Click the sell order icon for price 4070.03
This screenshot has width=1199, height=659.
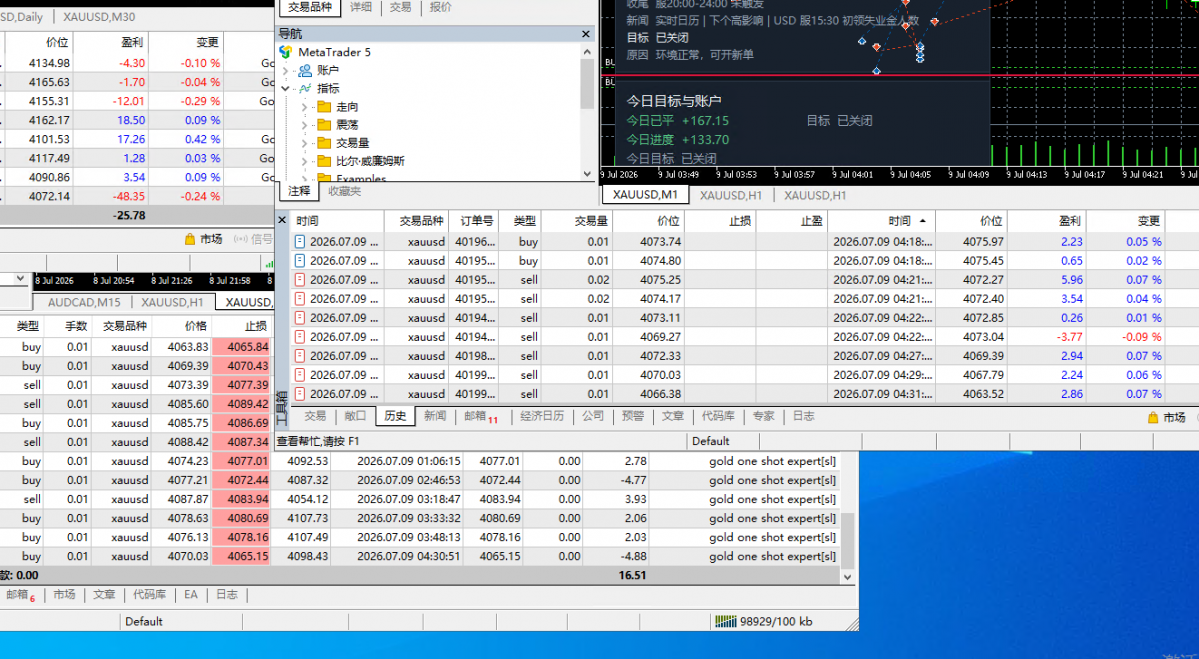[300, 375]
